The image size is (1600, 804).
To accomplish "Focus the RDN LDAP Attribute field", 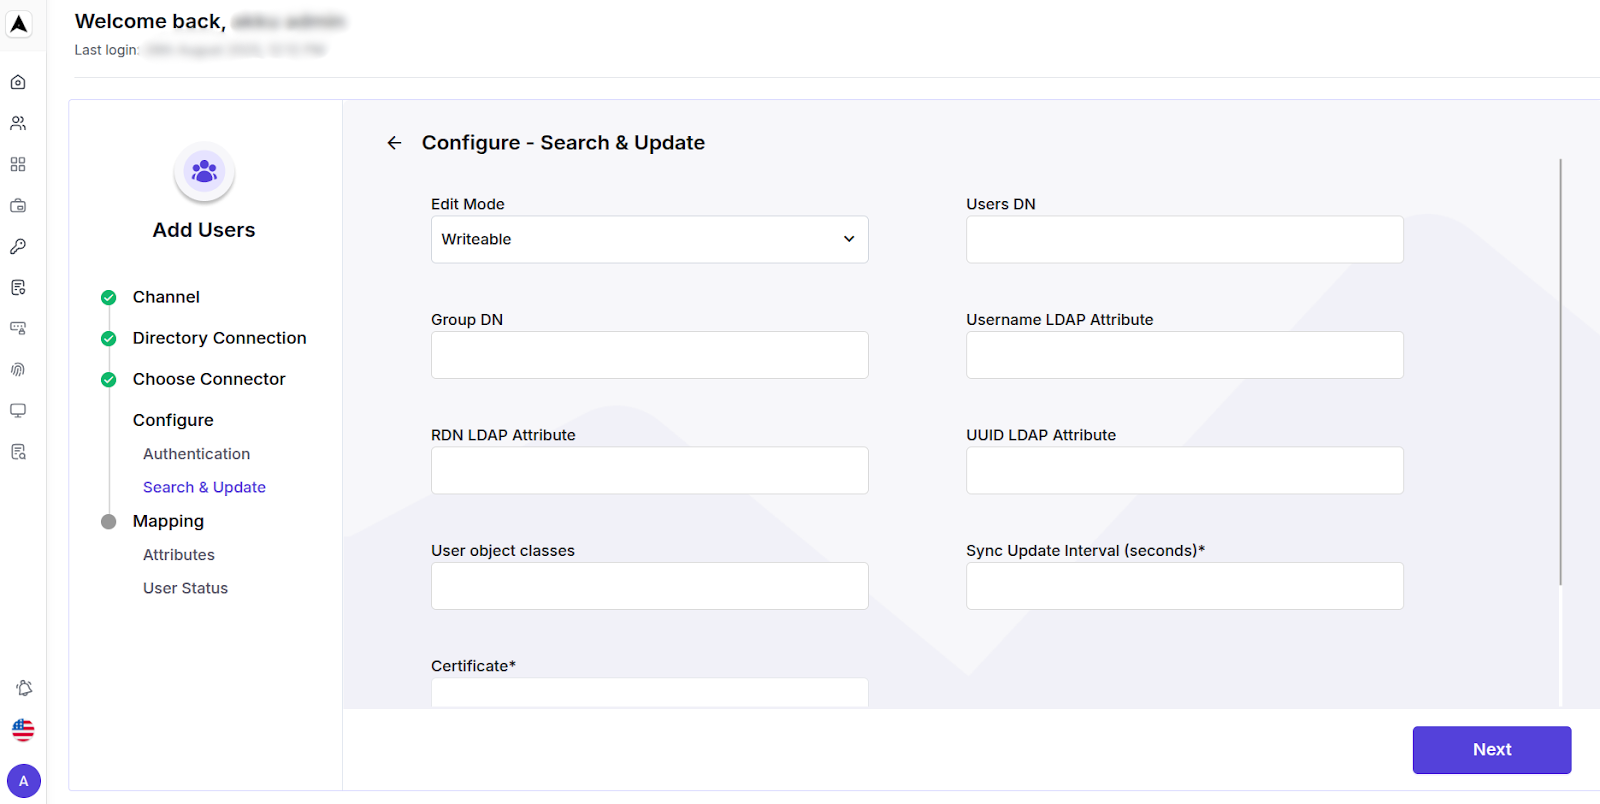I will [x=650, y=470].
